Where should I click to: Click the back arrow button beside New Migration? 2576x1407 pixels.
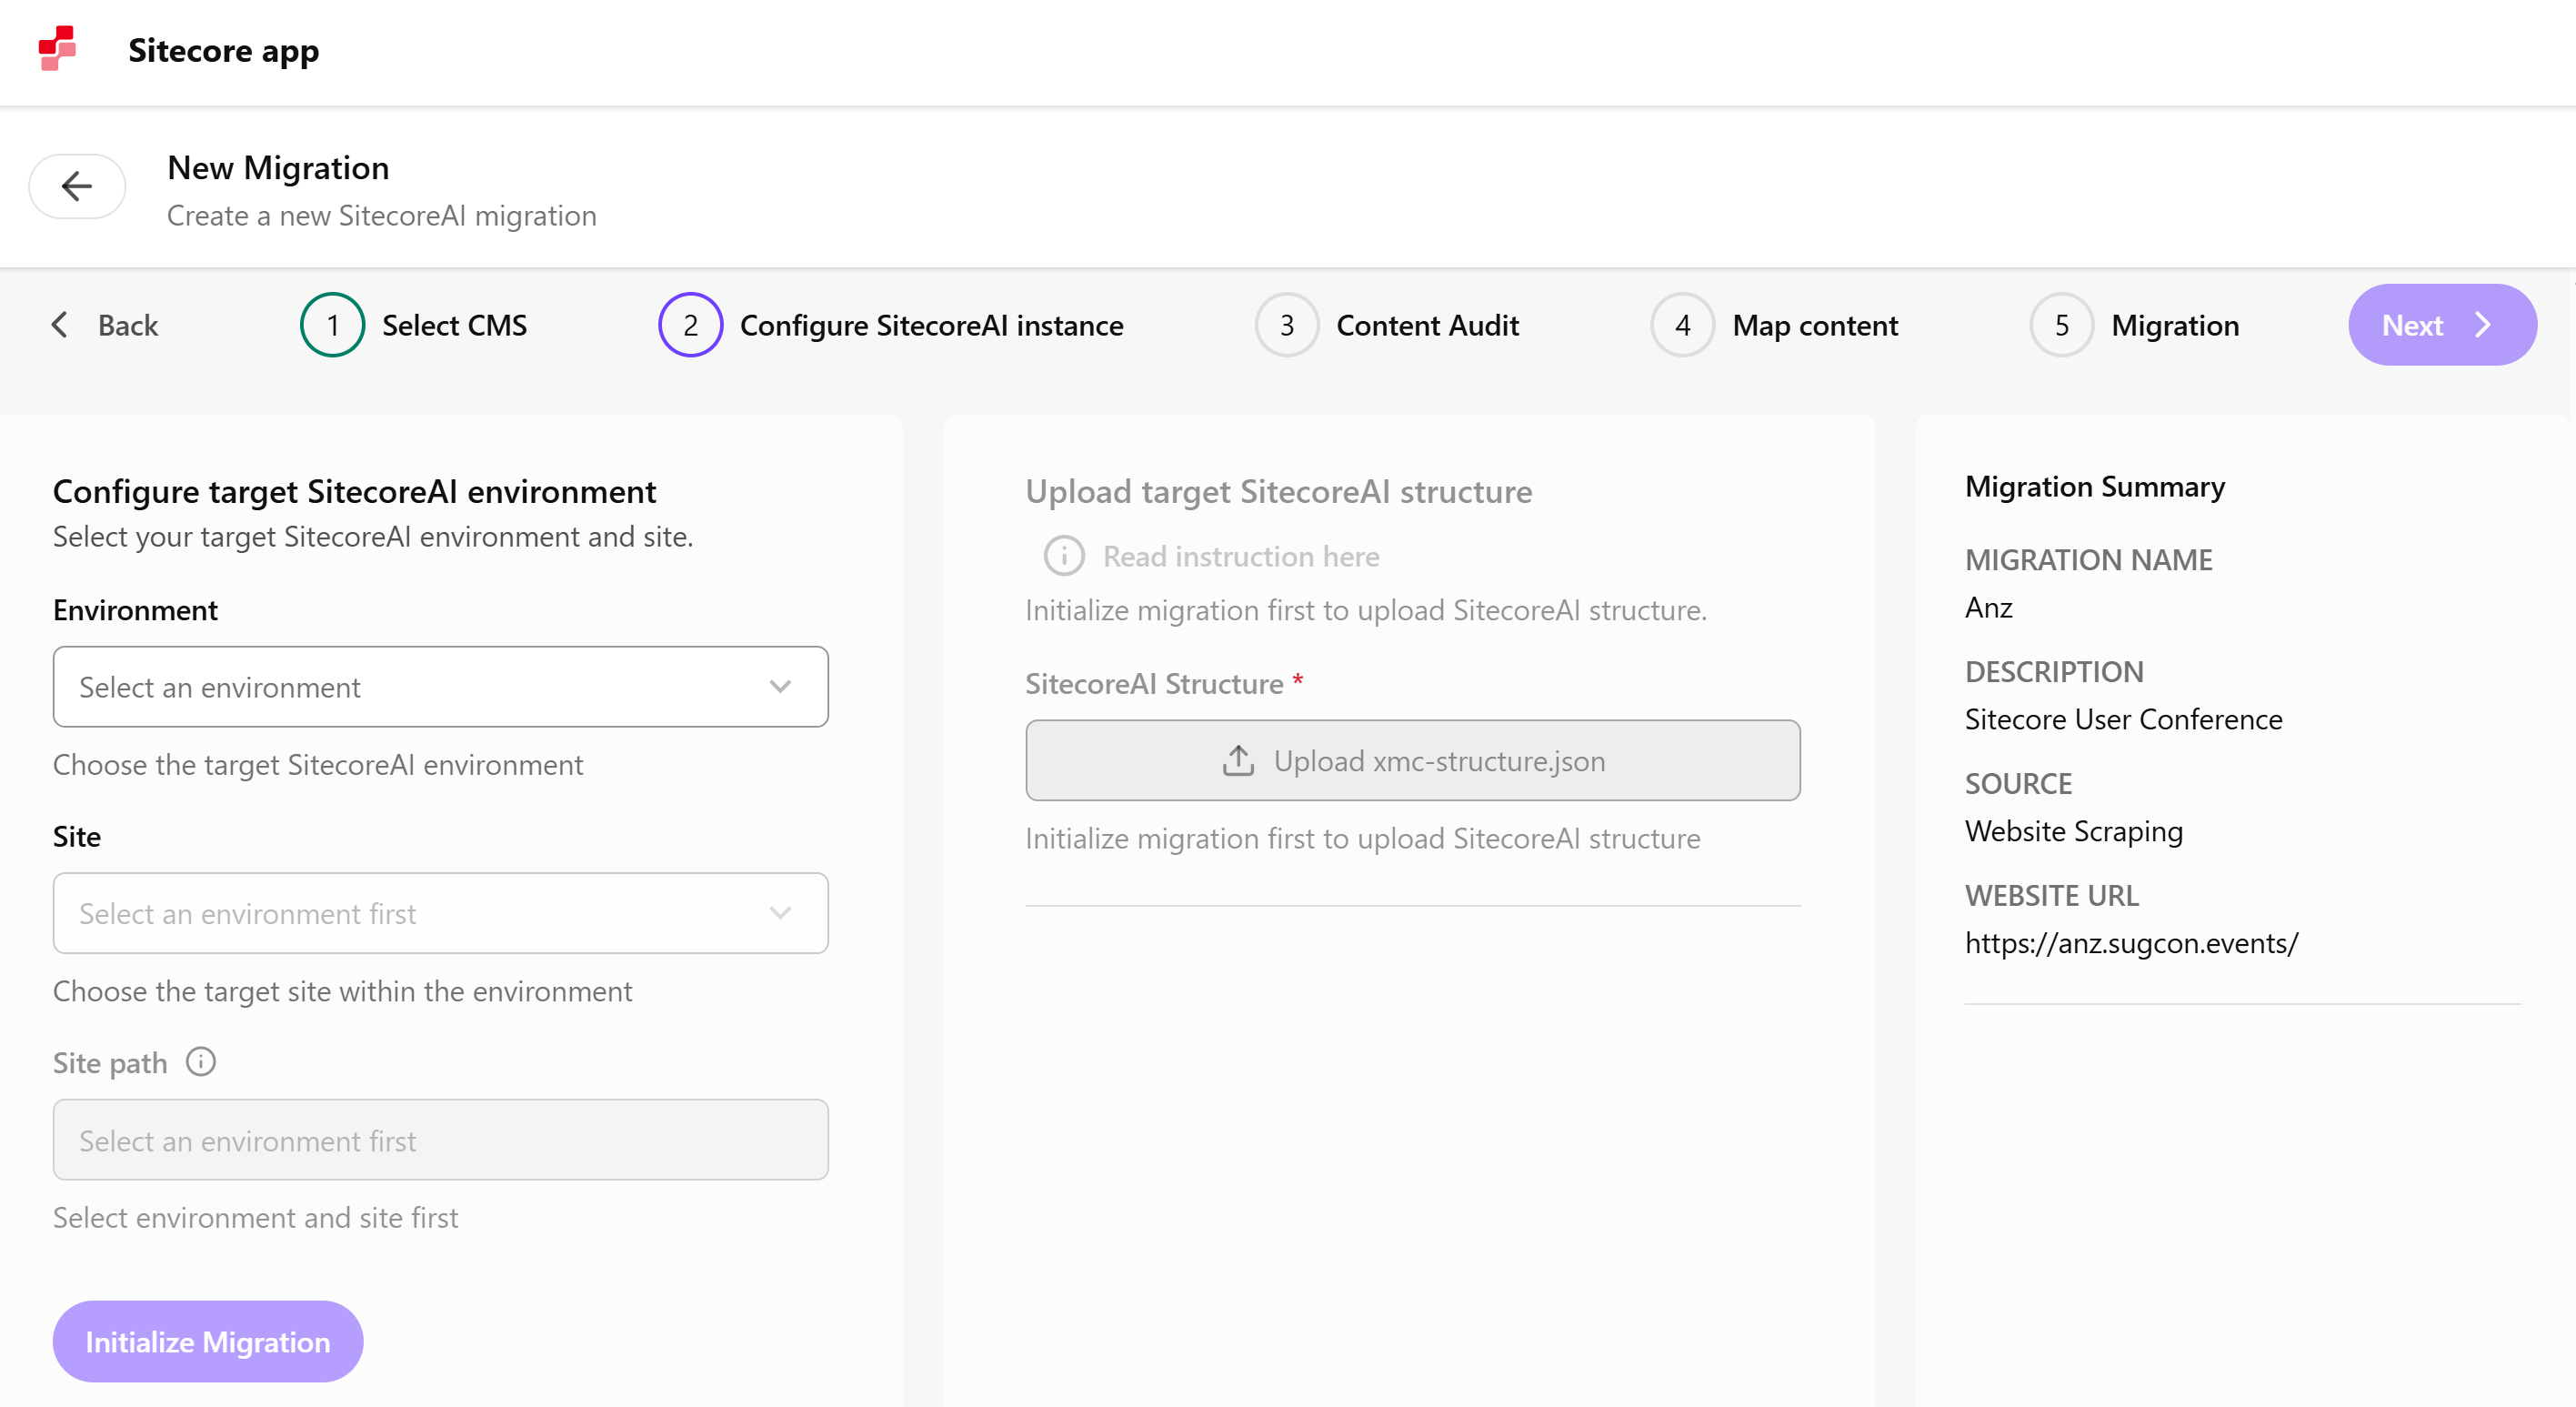tap(77, 186)
